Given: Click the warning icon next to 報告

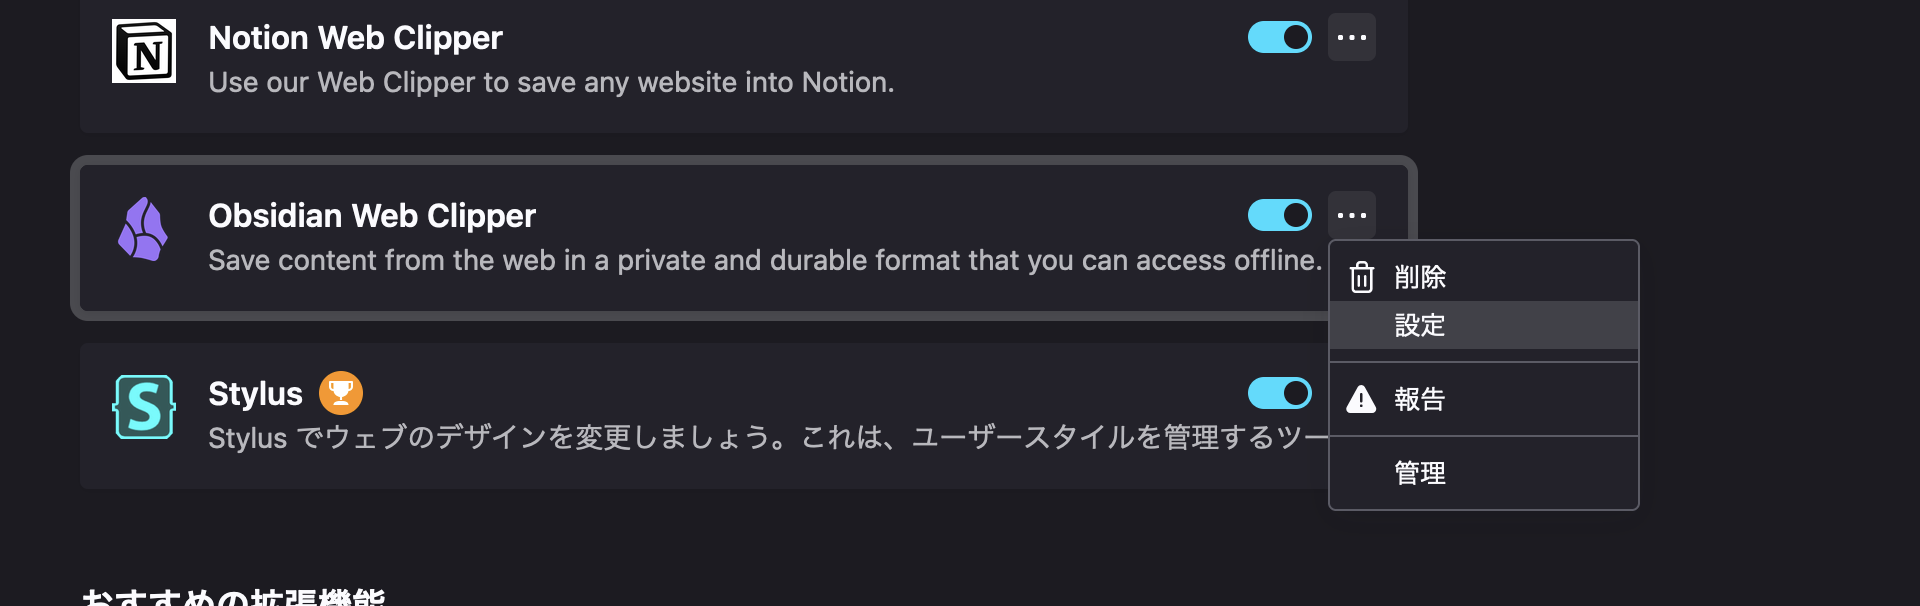Looking at the screenshot, I should point(1361,399).
